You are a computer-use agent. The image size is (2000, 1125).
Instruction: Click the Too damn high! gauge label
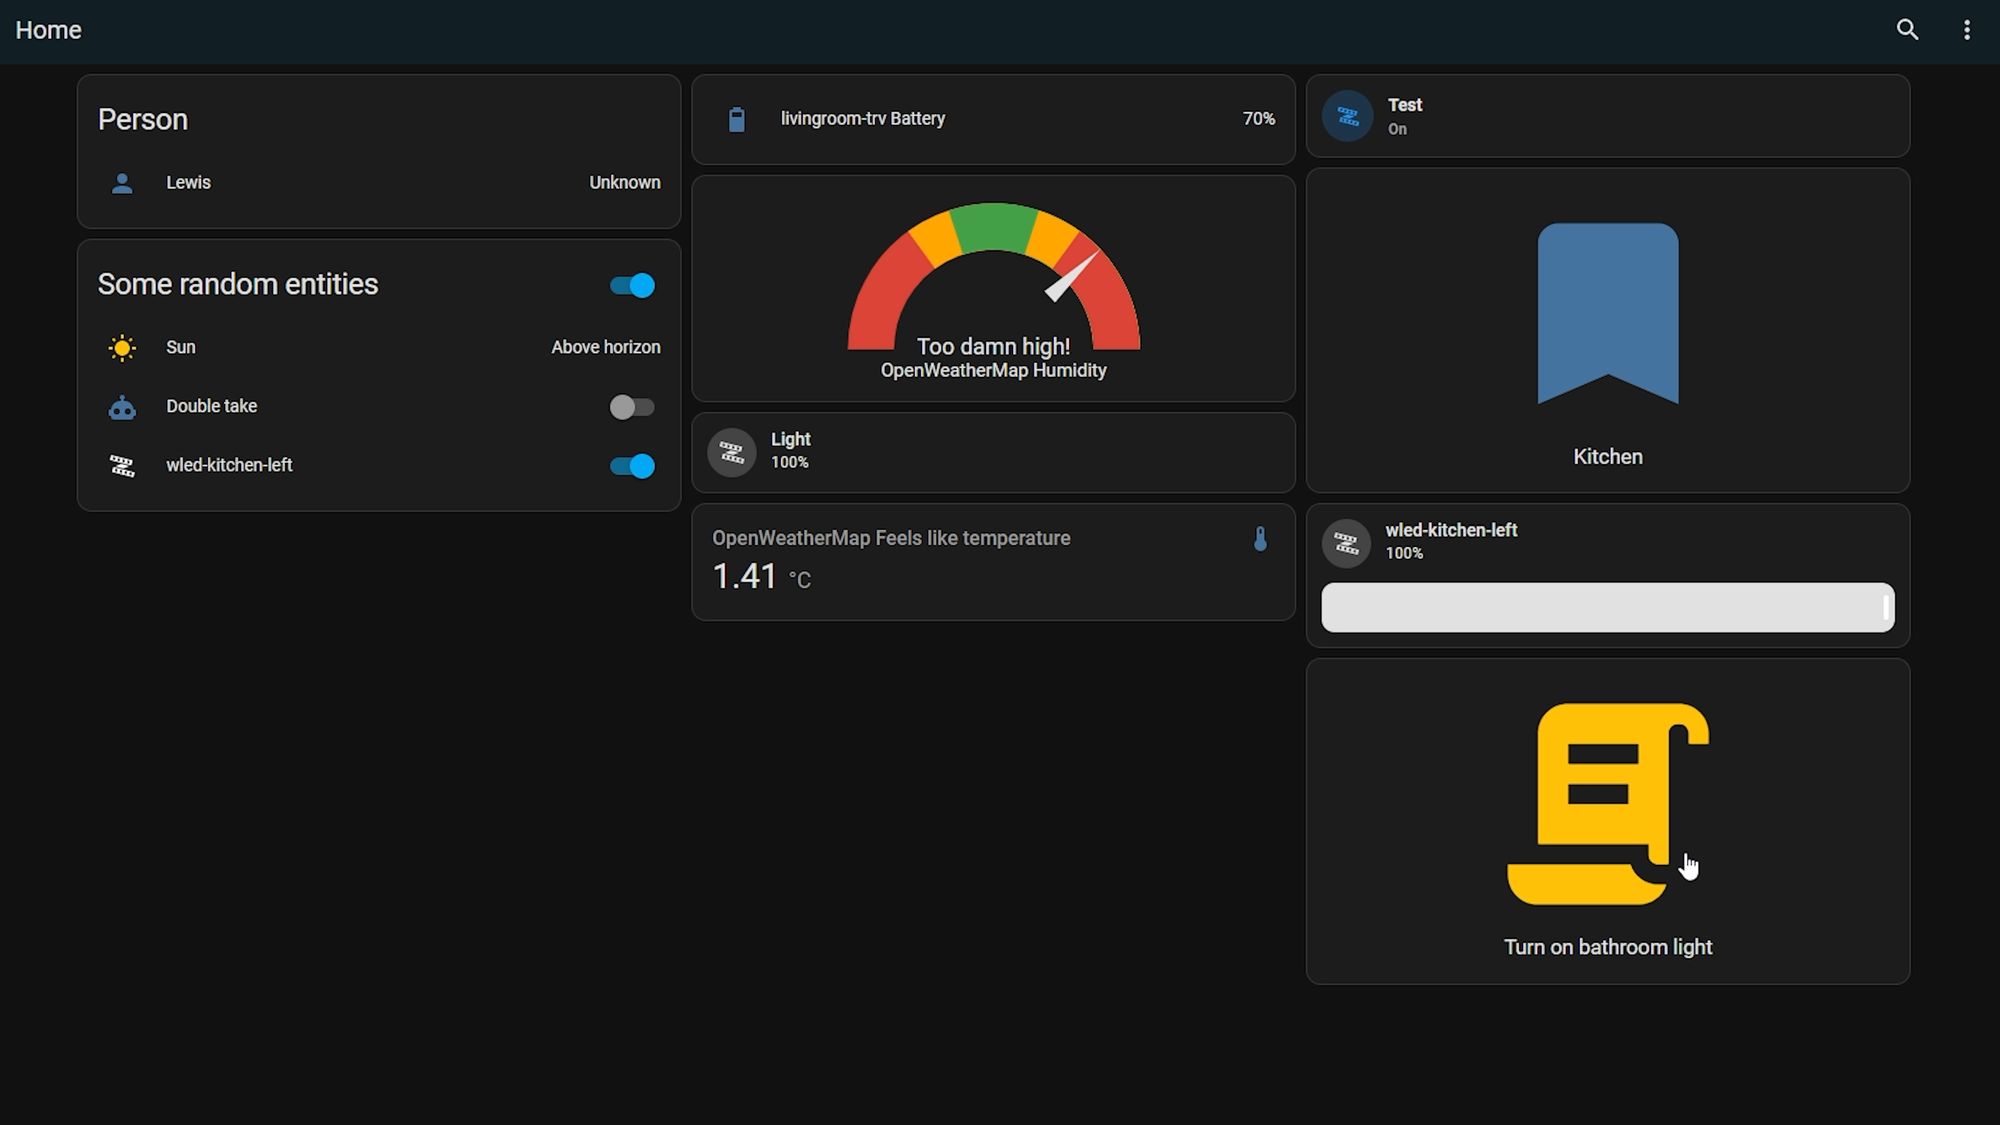click(x=993, y=346)
